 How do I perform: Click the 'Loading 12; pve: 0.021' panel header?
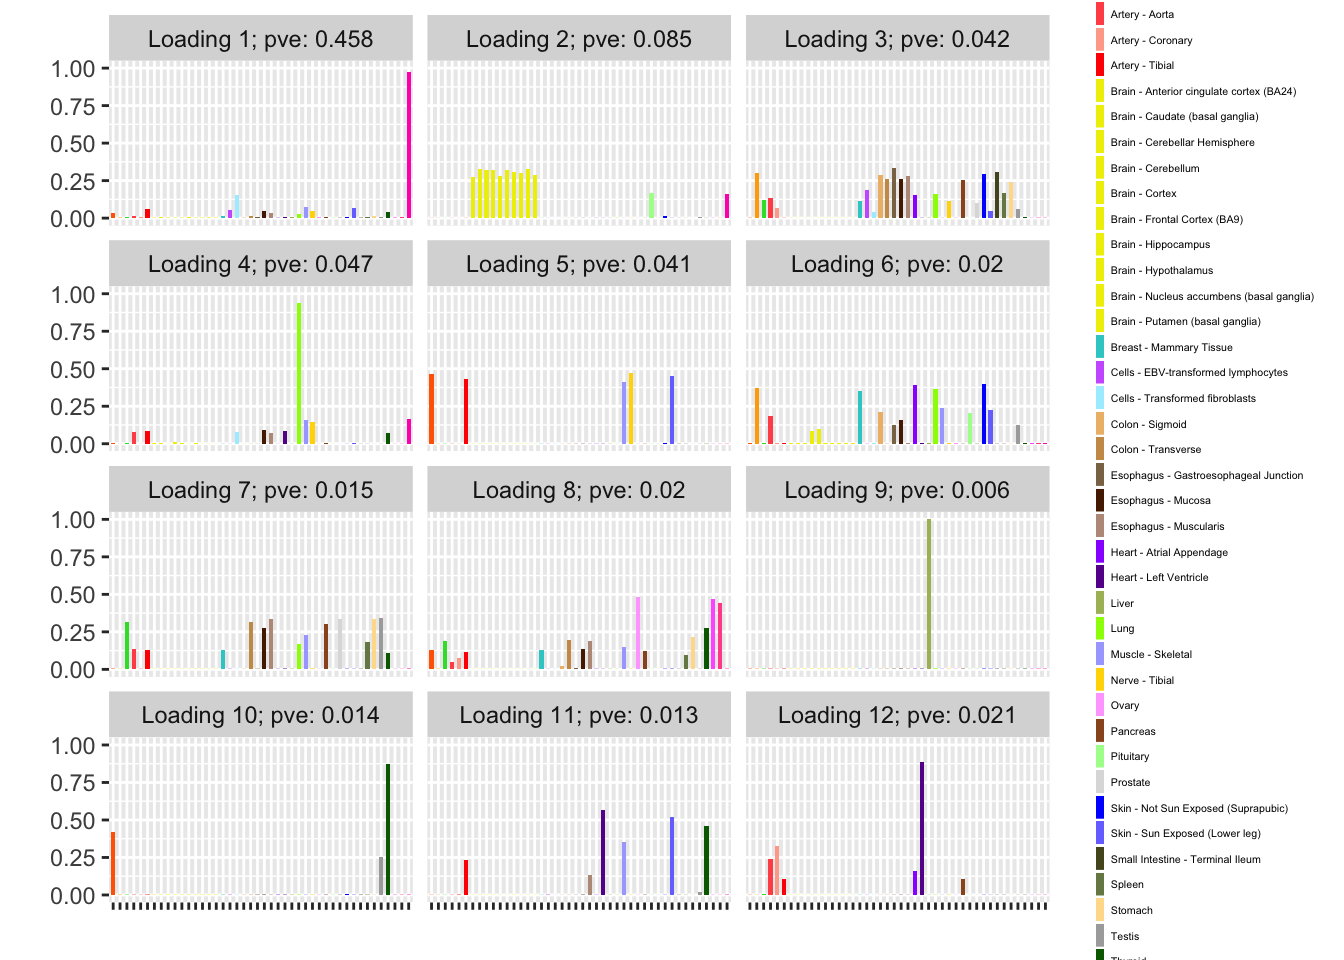(897, 715)
